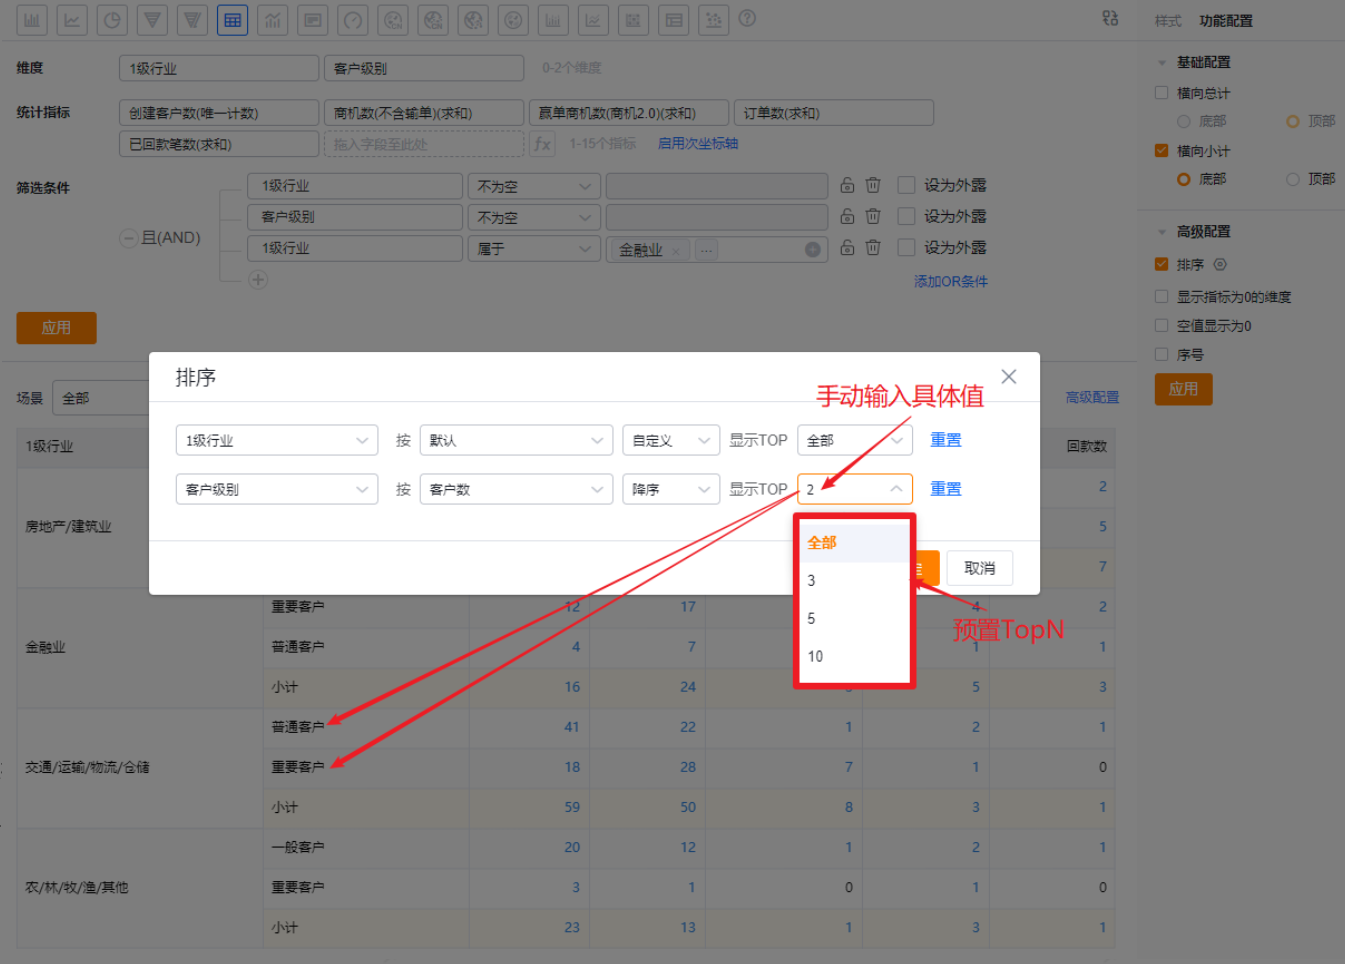
Task: Select the bar-line combo chart icon
Action: click(272, 20)
